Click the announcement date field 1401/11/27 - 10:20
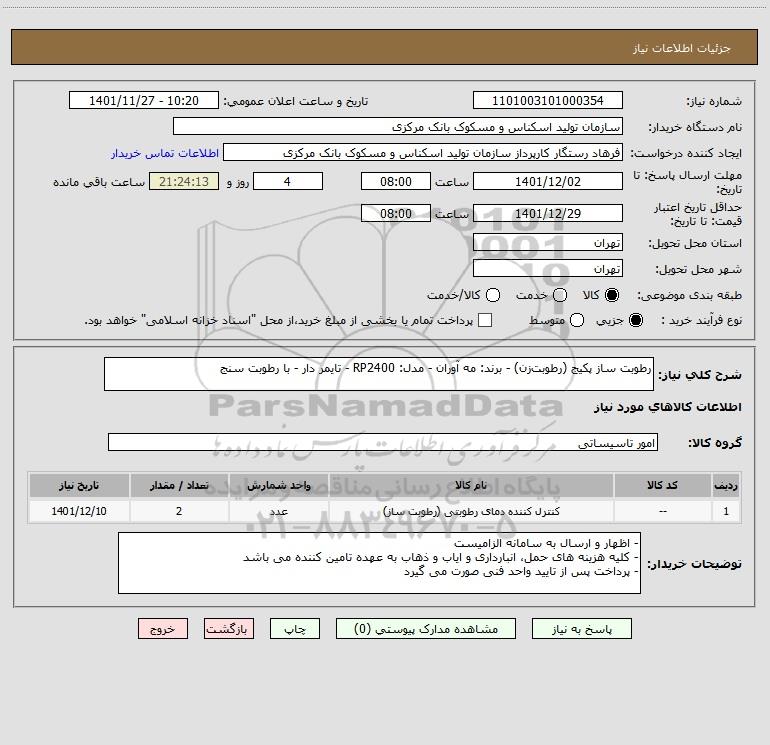 144,101
